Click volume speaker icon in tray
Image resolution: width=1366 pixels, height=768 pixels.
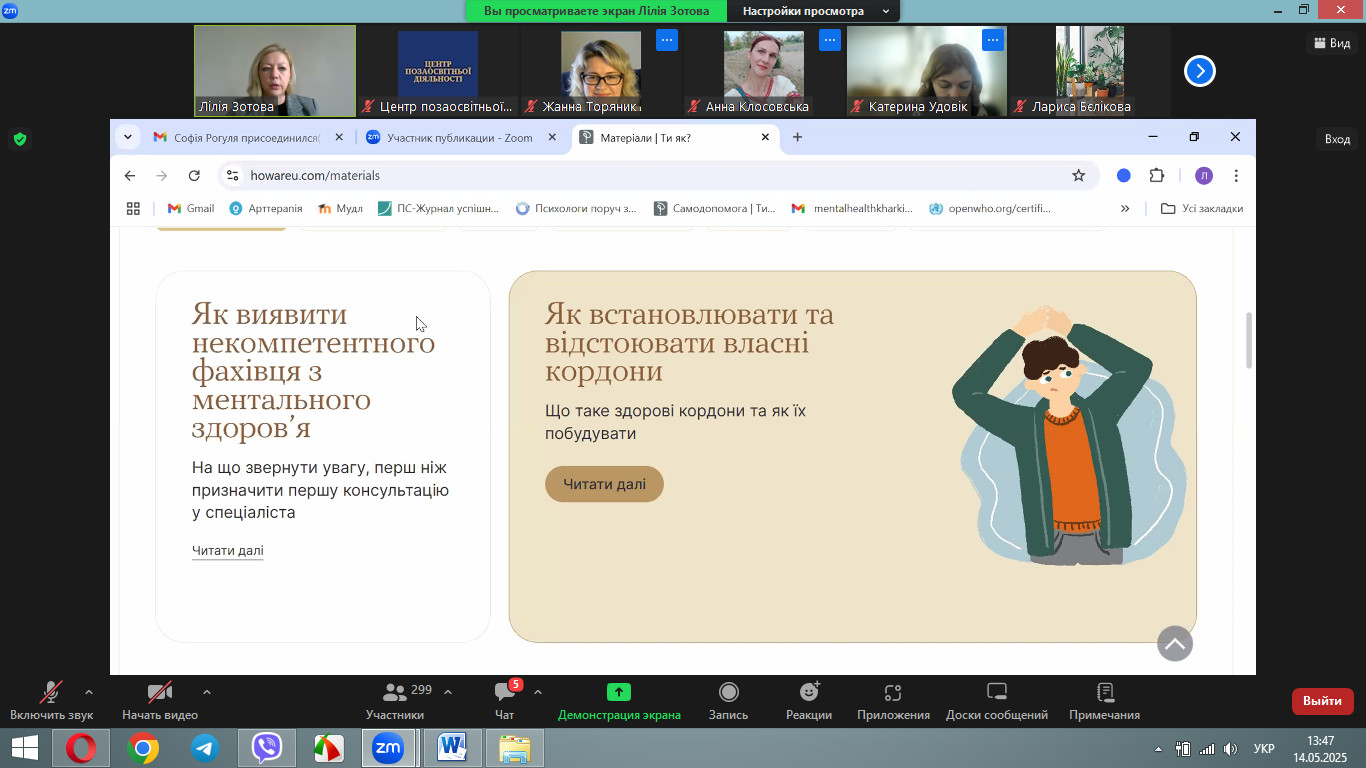1230,749
